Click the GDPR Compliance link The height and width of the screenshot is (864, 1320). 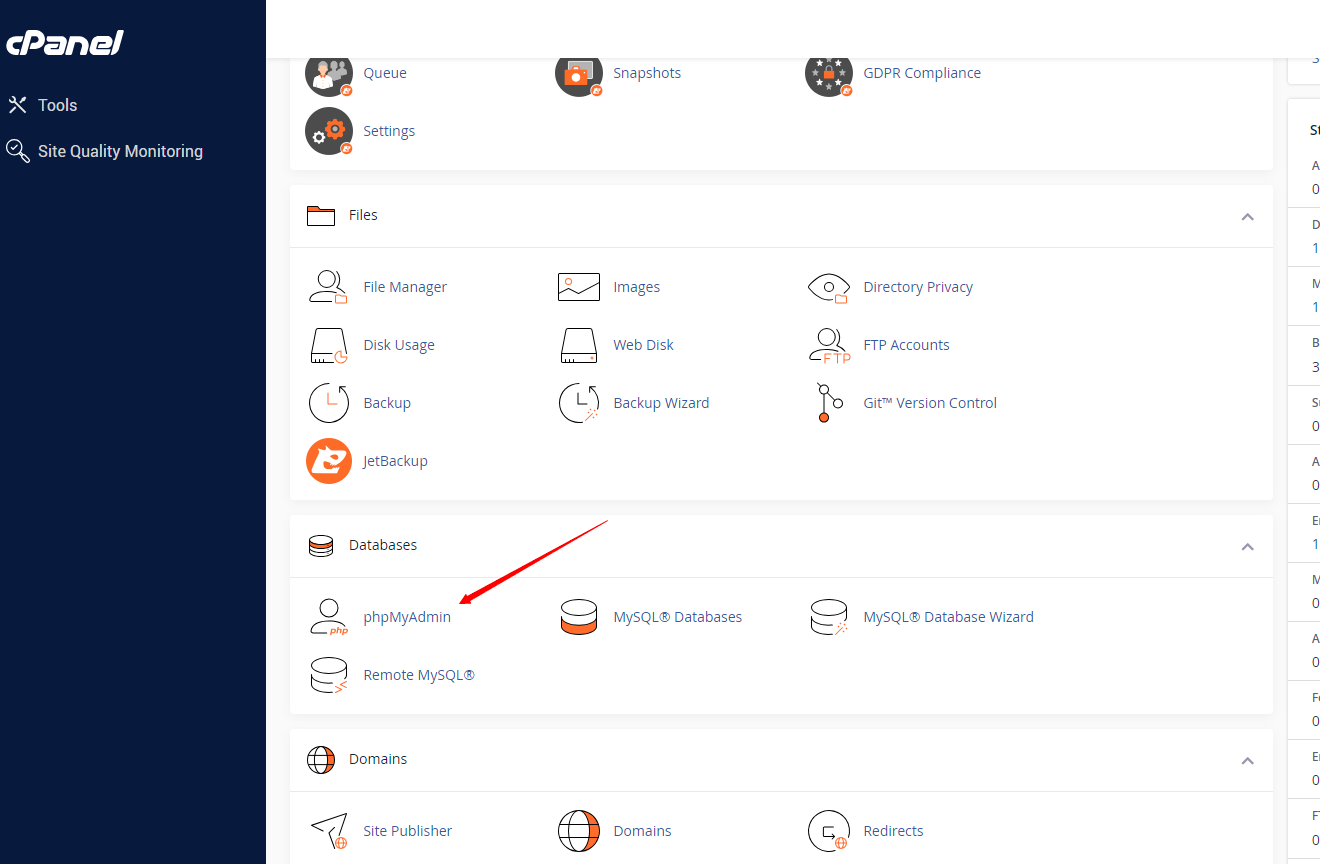921,73
